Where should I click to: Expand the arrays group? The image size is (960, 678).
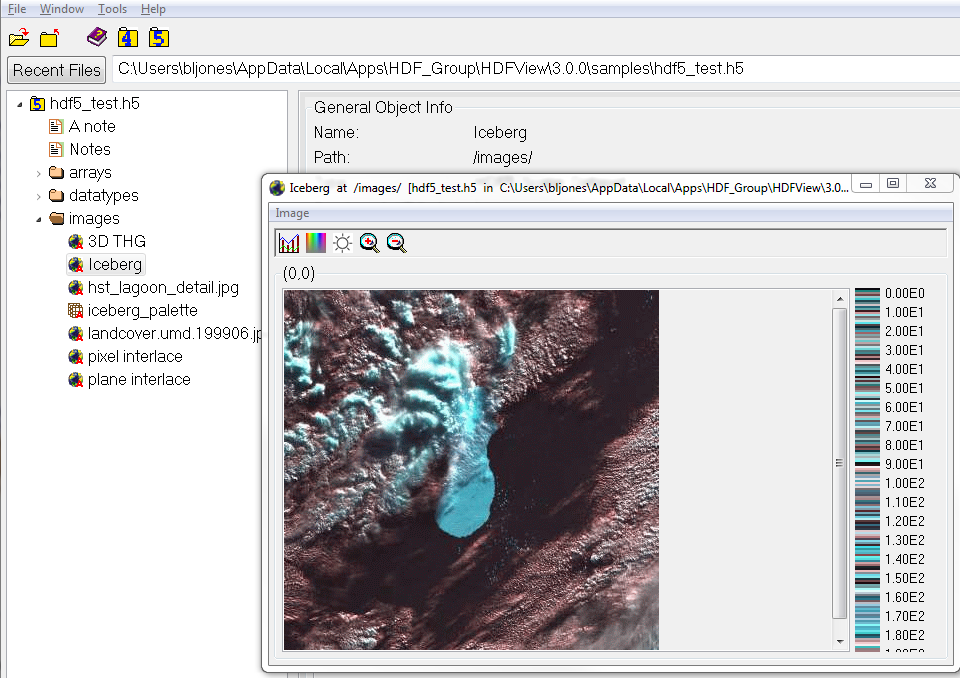(x=39, y=173)
